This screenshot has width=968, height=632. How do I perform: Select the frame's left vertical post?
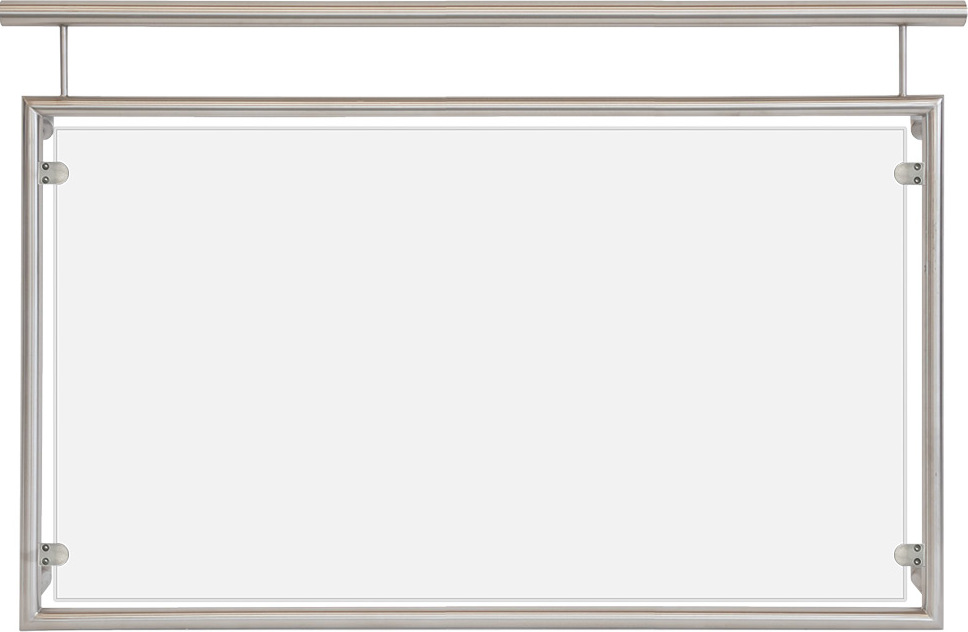[x=31, y=363]
